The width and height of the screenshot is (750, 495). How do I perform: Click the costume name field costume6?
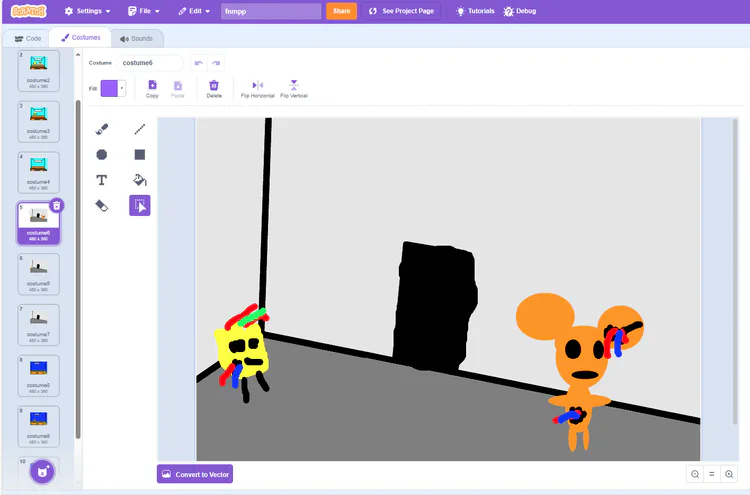[150, 63]
